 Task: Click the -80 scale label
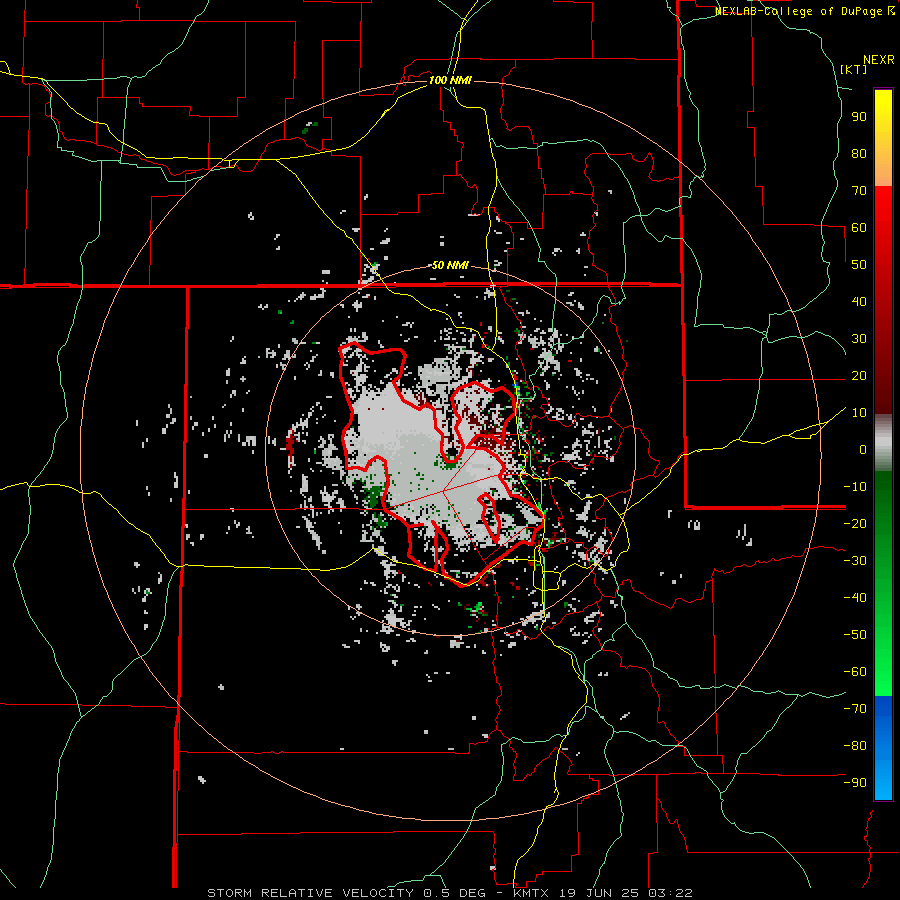[855, 746]
